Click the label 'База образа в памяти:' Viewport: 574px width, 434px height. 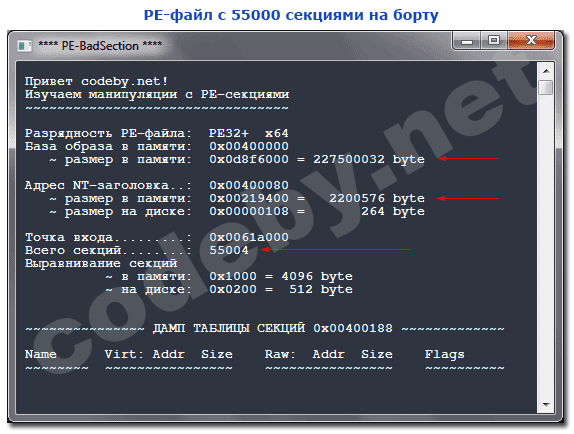pyautogui.click(x=108, y=147)
